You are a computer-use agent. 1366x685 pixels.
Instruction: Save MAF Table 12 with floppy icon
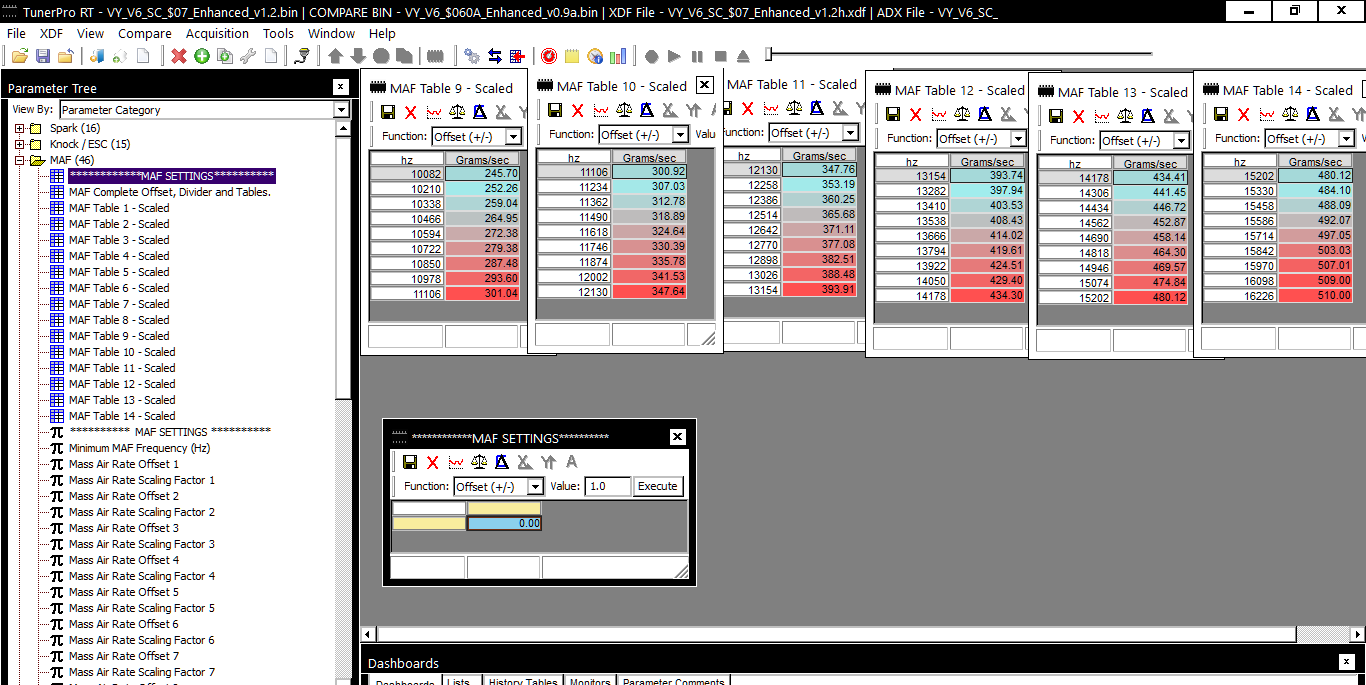click(x=893, y=114)
